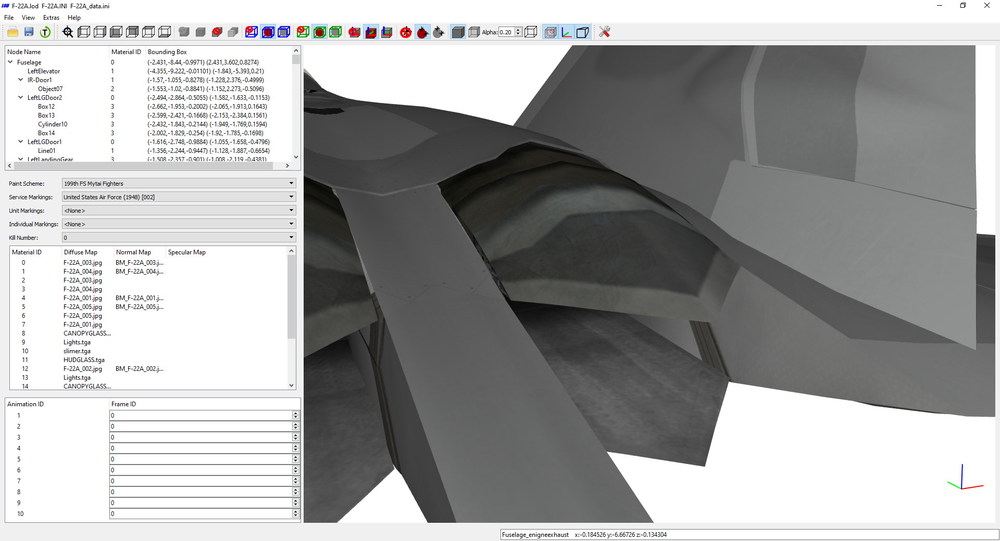Open the Unit Markings dropdown
Image resolution: width=1000 pixels, height=541 pixels.
[179, 211]
